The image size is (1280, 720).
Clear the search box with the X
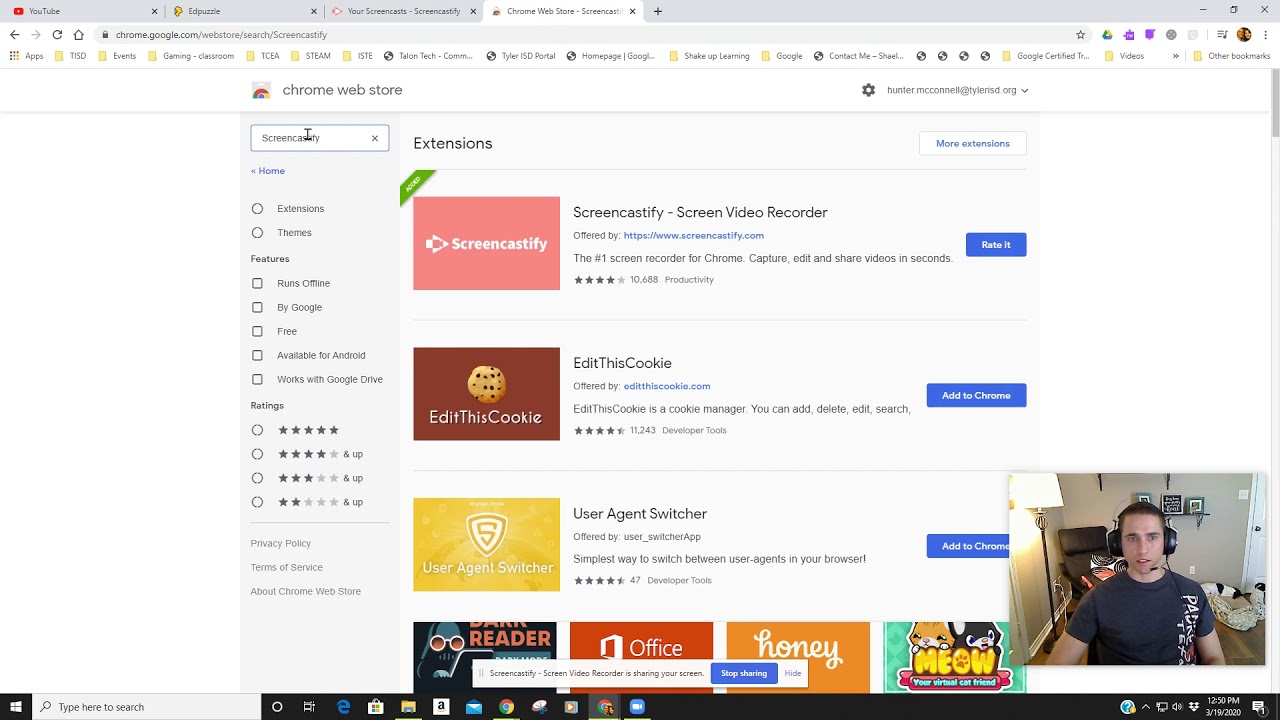(375, 138)
